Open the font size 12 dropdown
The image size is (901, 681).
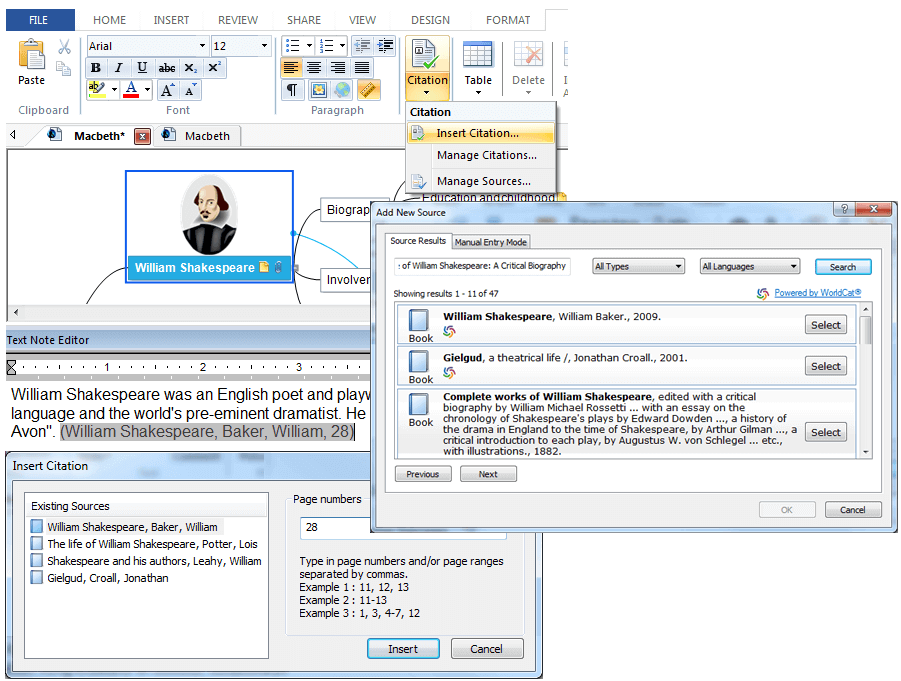click(264, 45)
